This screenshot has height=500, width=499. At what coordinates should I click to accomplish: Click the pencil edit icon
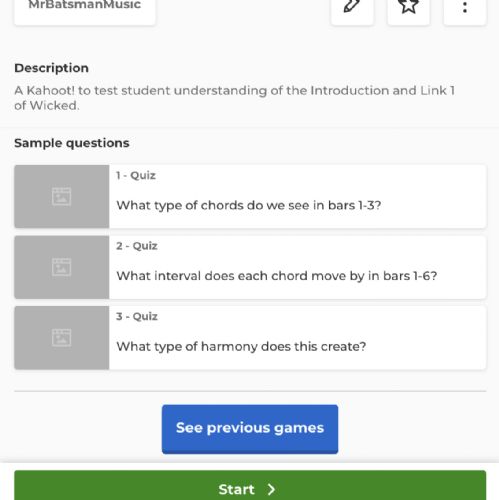352,7
